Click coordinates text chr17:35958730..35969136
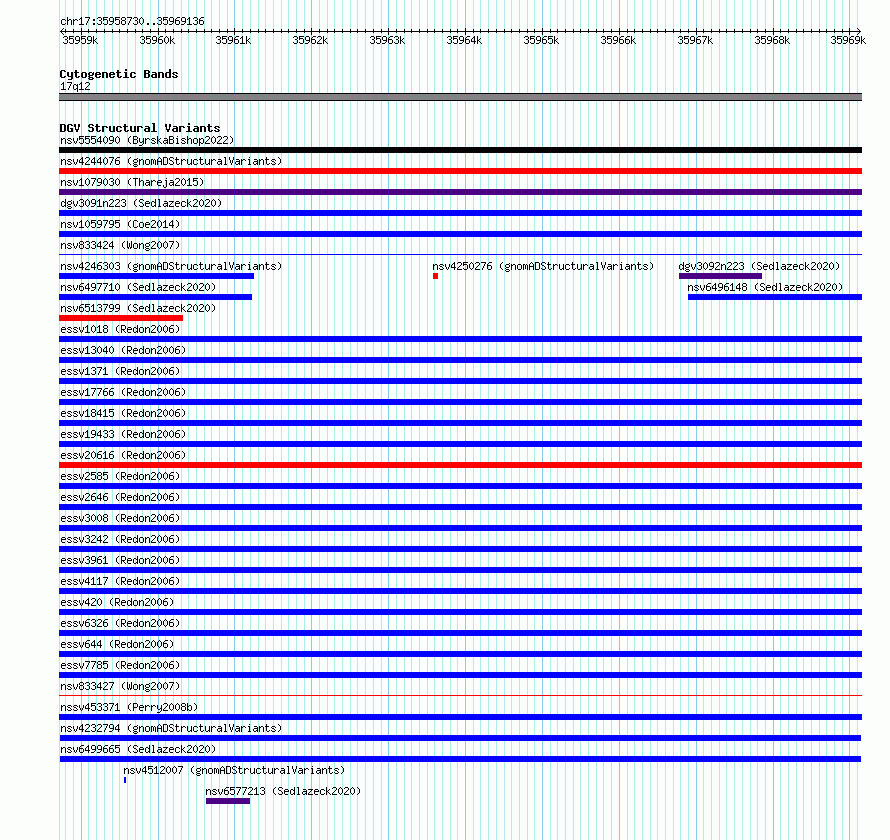The width and height of the screenshot is (890, 840). coord(132,22)
